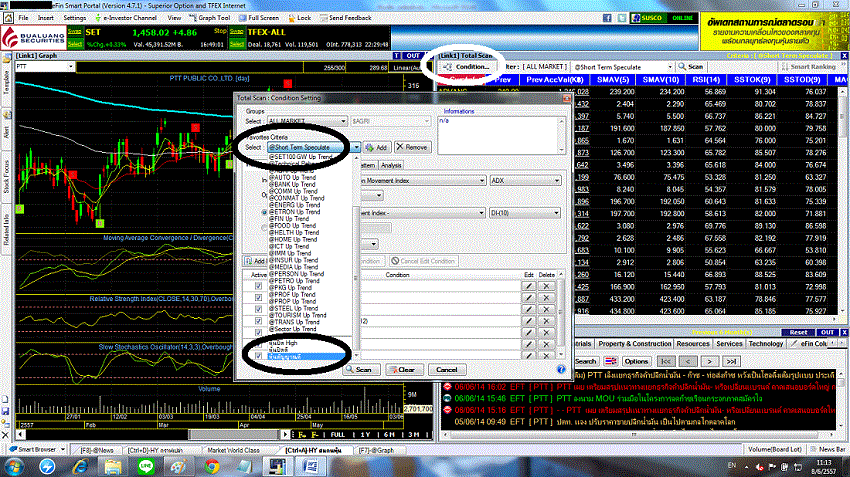Click Reset button above news panel
The width and height of the screenshot is (850, 477).
point(798,332)
